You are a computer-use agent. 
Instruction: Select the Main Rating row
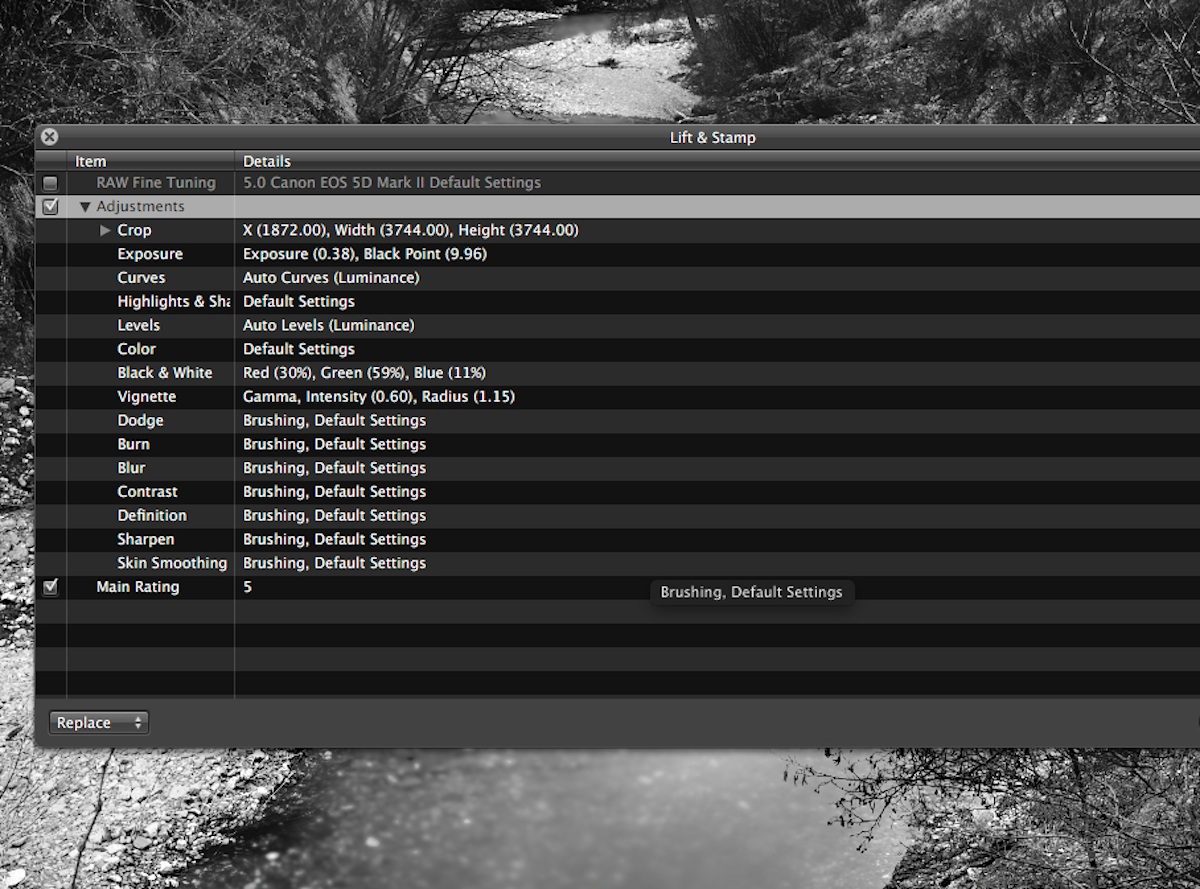tap(138, 587)
